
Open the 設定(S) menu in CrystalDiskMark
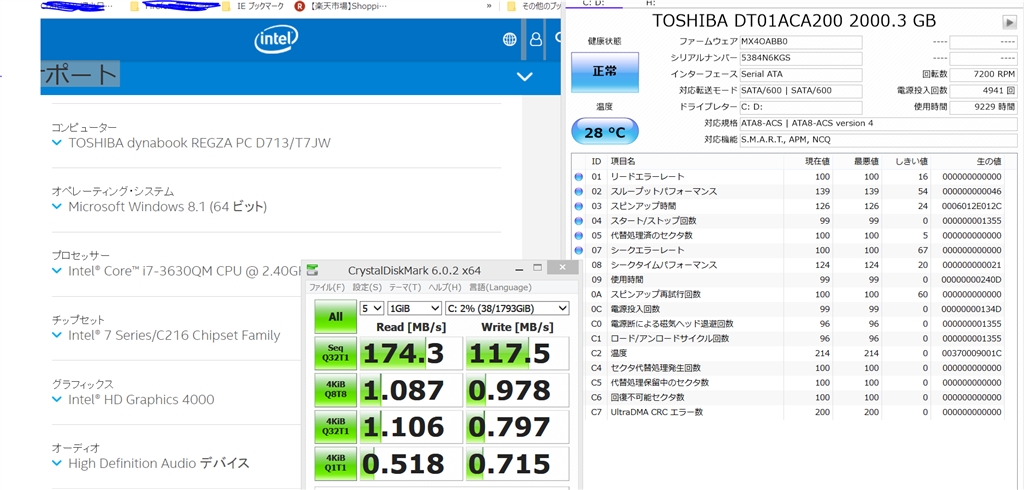point(367,287)
